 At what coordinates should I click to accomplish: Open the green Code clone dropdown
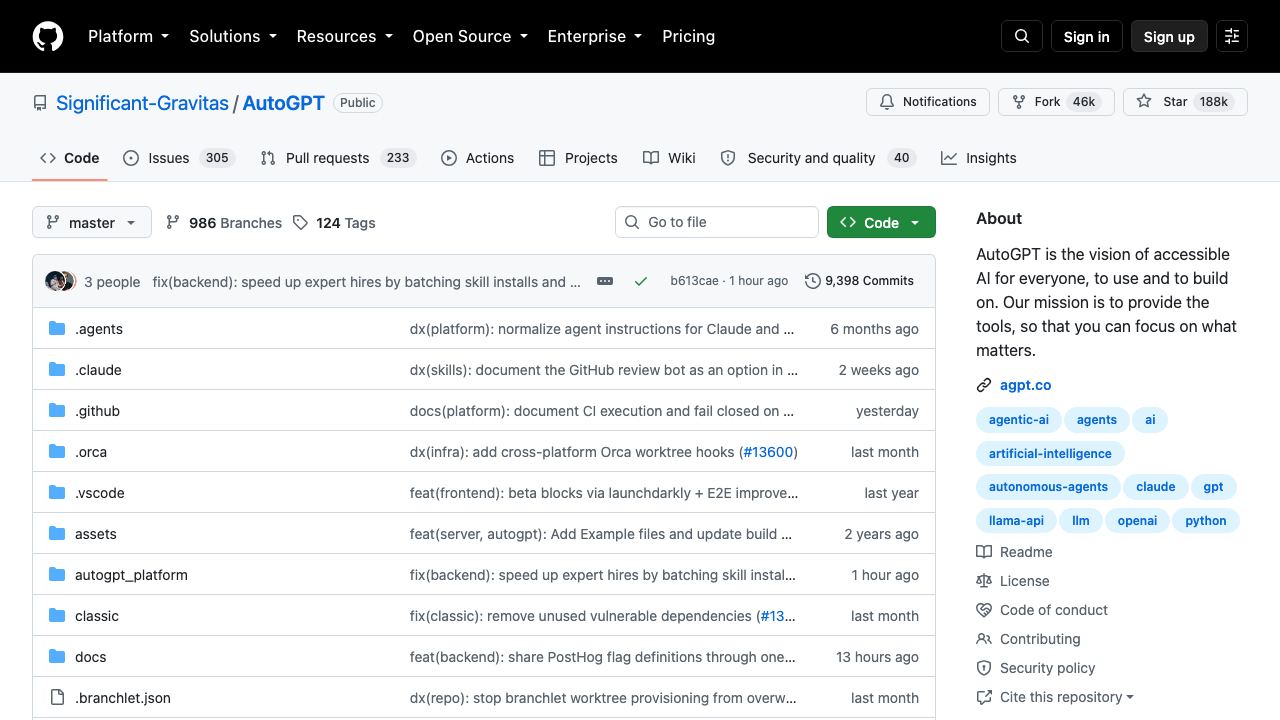coord(881,222)
